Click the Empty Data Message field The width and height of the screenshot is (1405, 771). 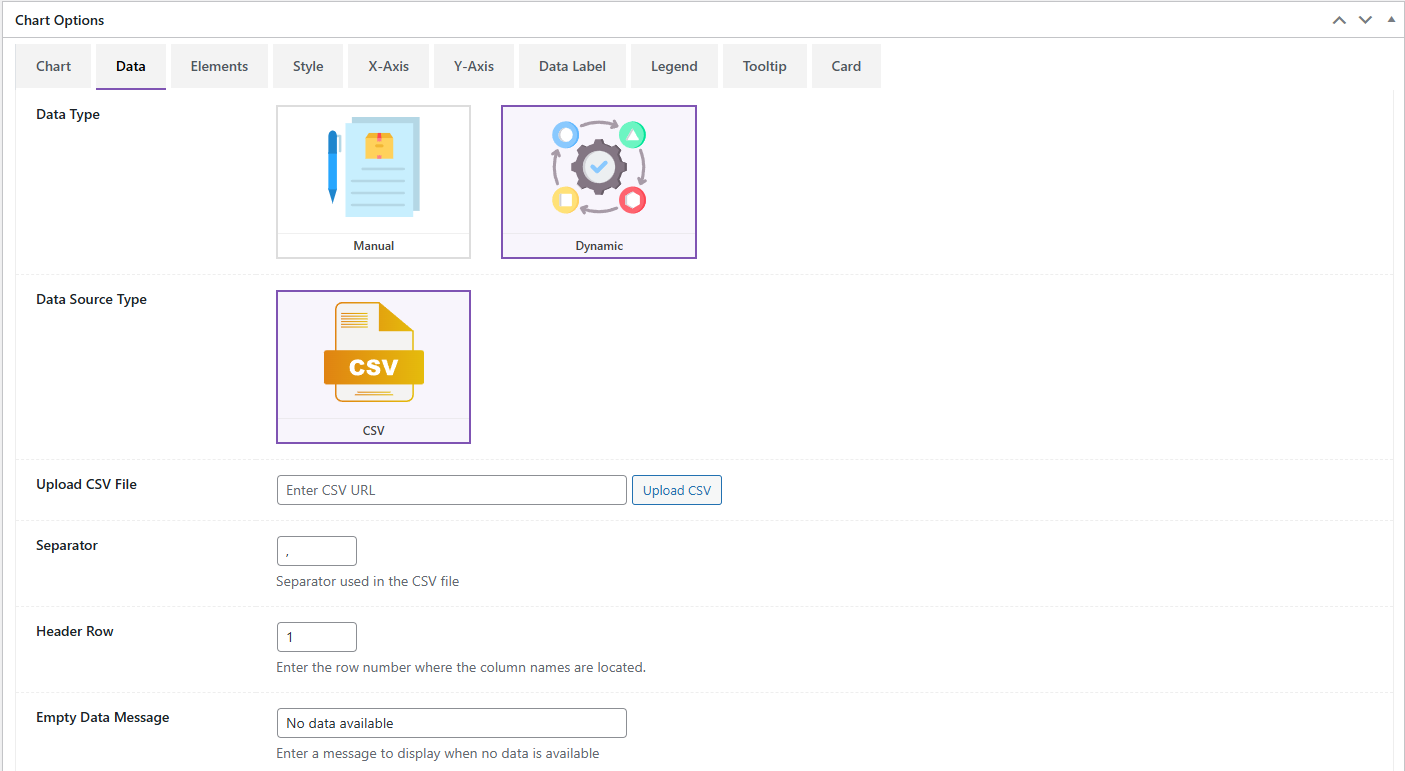tap(452, 723)
